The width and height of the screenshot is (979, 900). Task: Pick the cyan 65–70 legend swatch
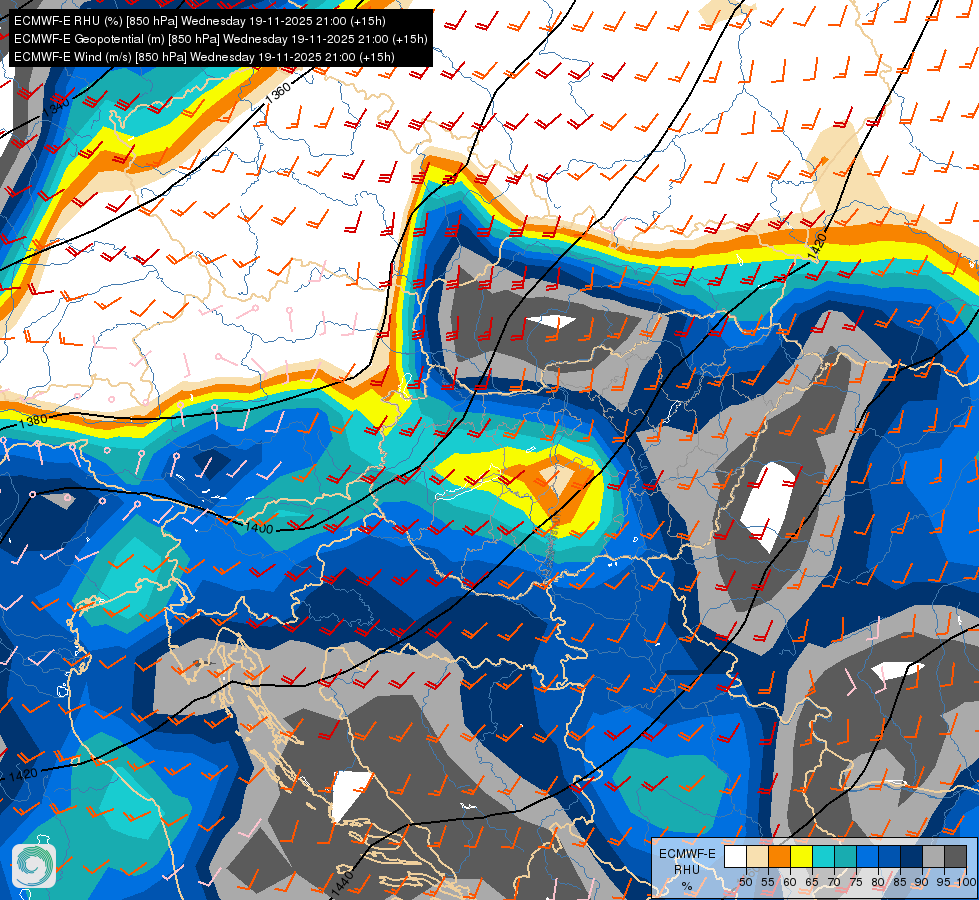click(823, 856)
